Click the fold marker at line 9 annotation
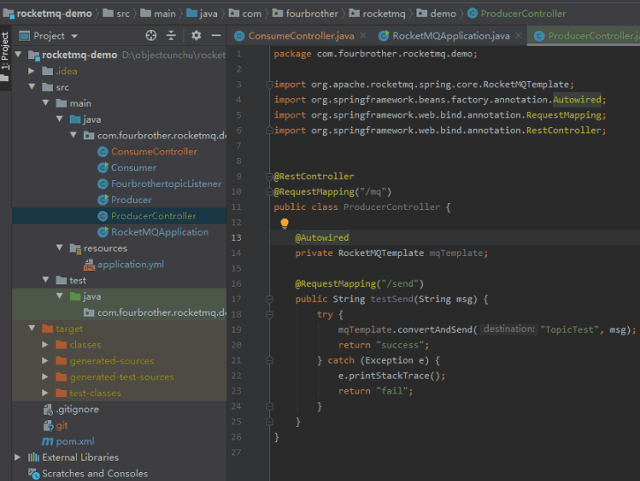The width and height of the screenshot is (640, 481). pos(269,176)
